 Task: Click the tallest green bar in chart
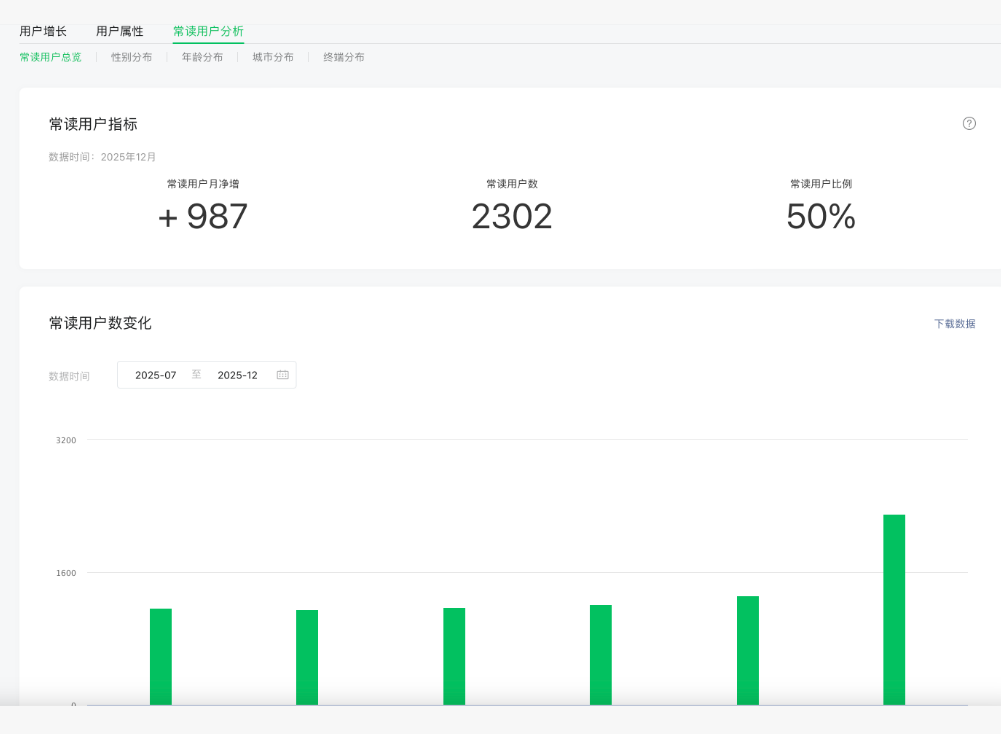894,610
